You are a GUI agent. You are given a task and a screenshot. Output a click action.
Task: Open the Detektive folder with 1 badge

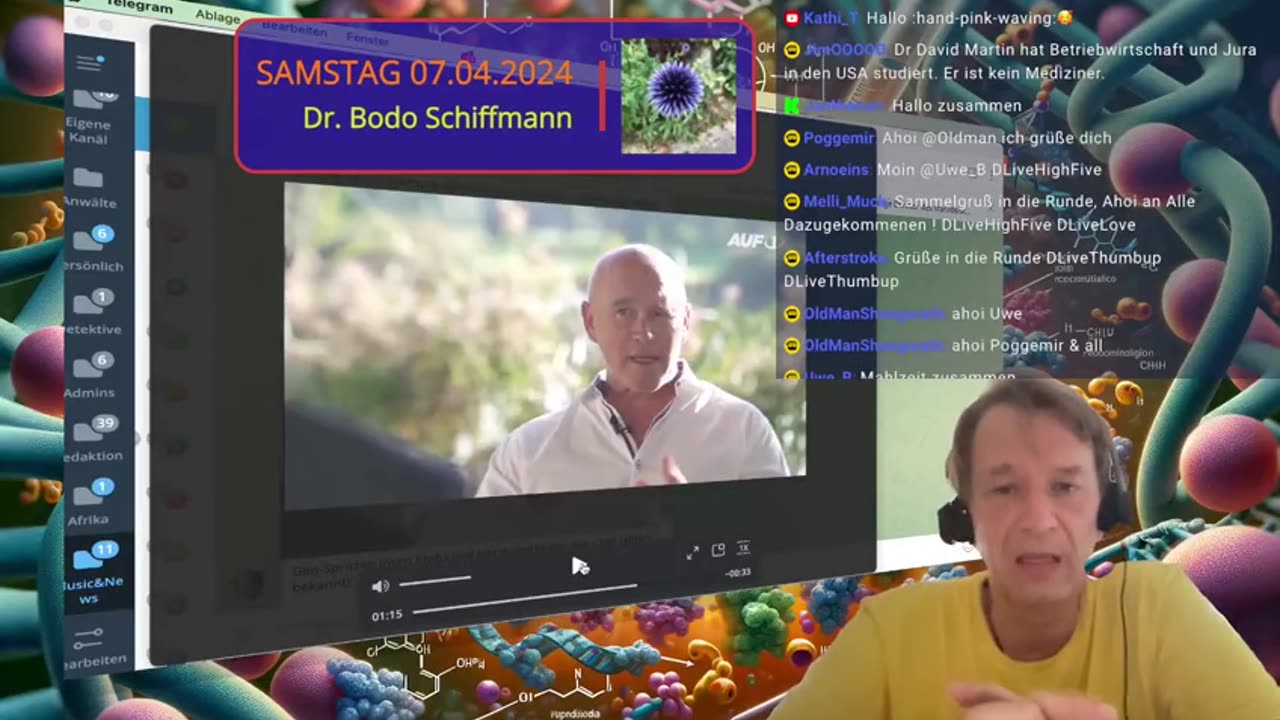pos(92,312)
